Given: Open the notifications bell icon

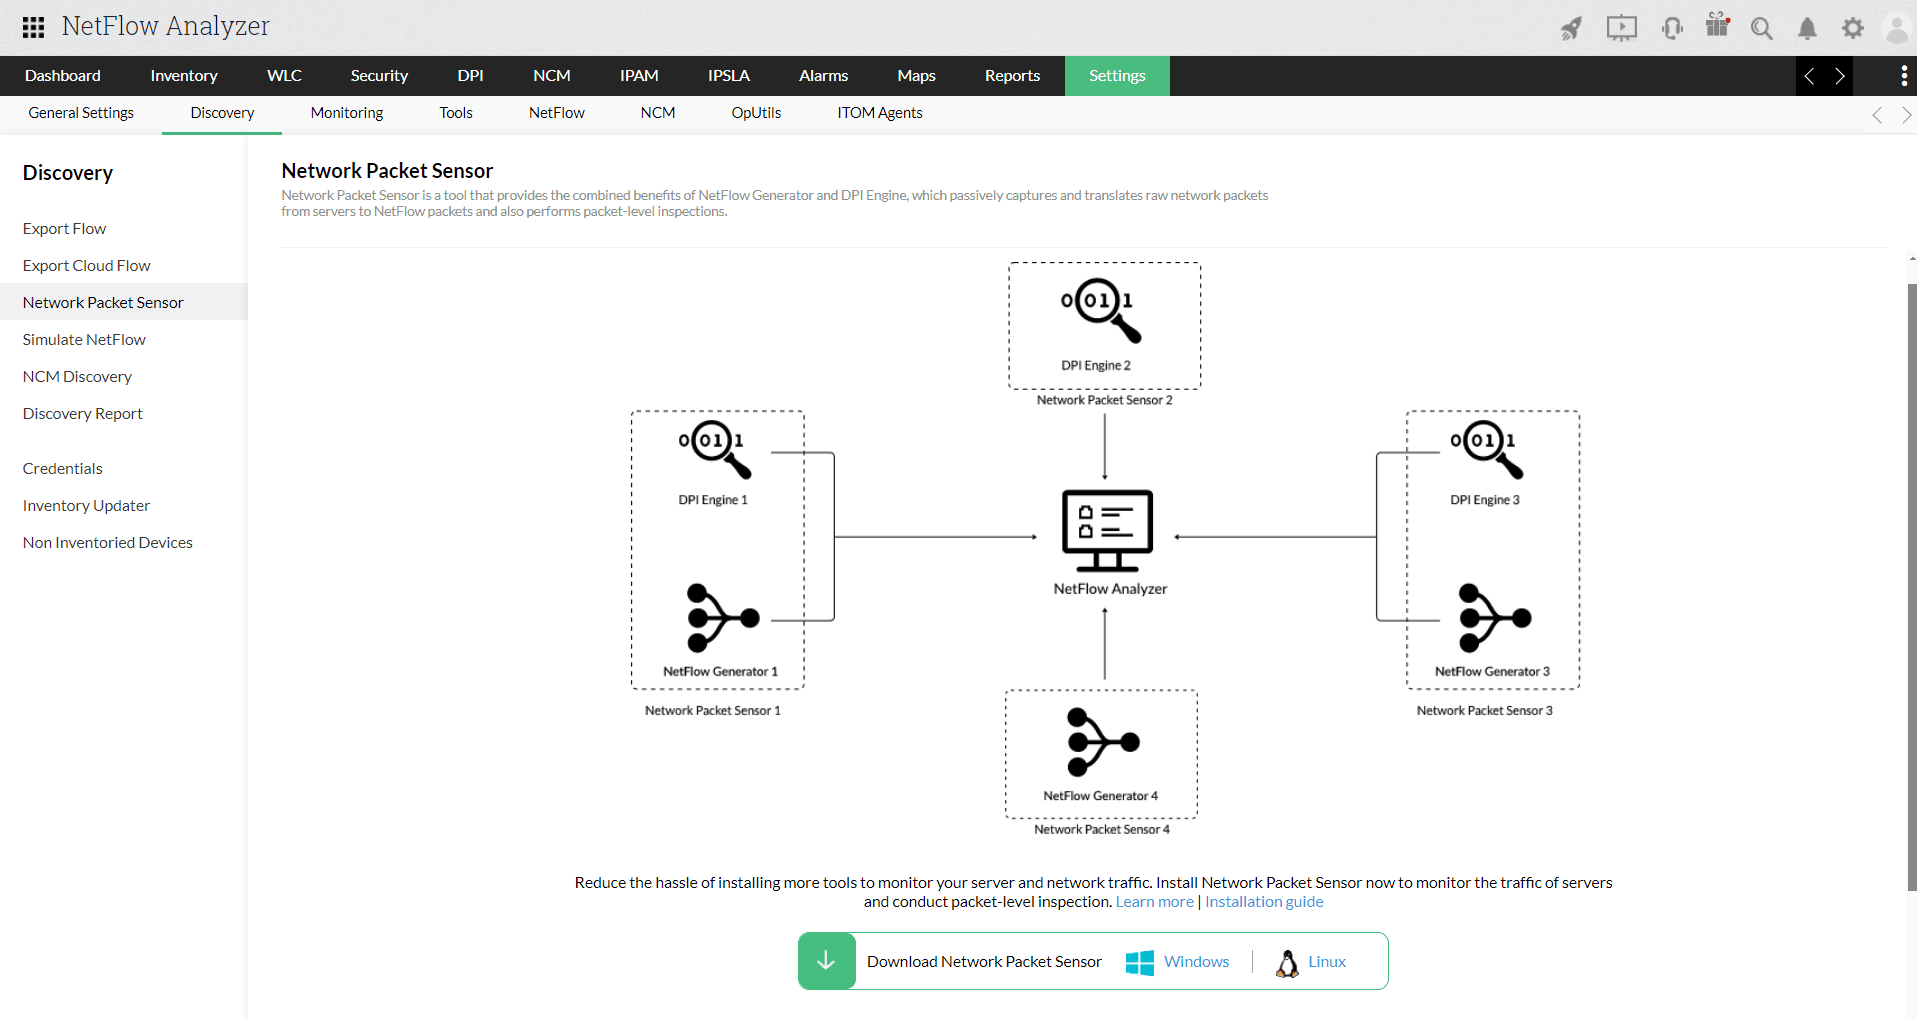Looking at the screenshot, I should click(1808, 28).
